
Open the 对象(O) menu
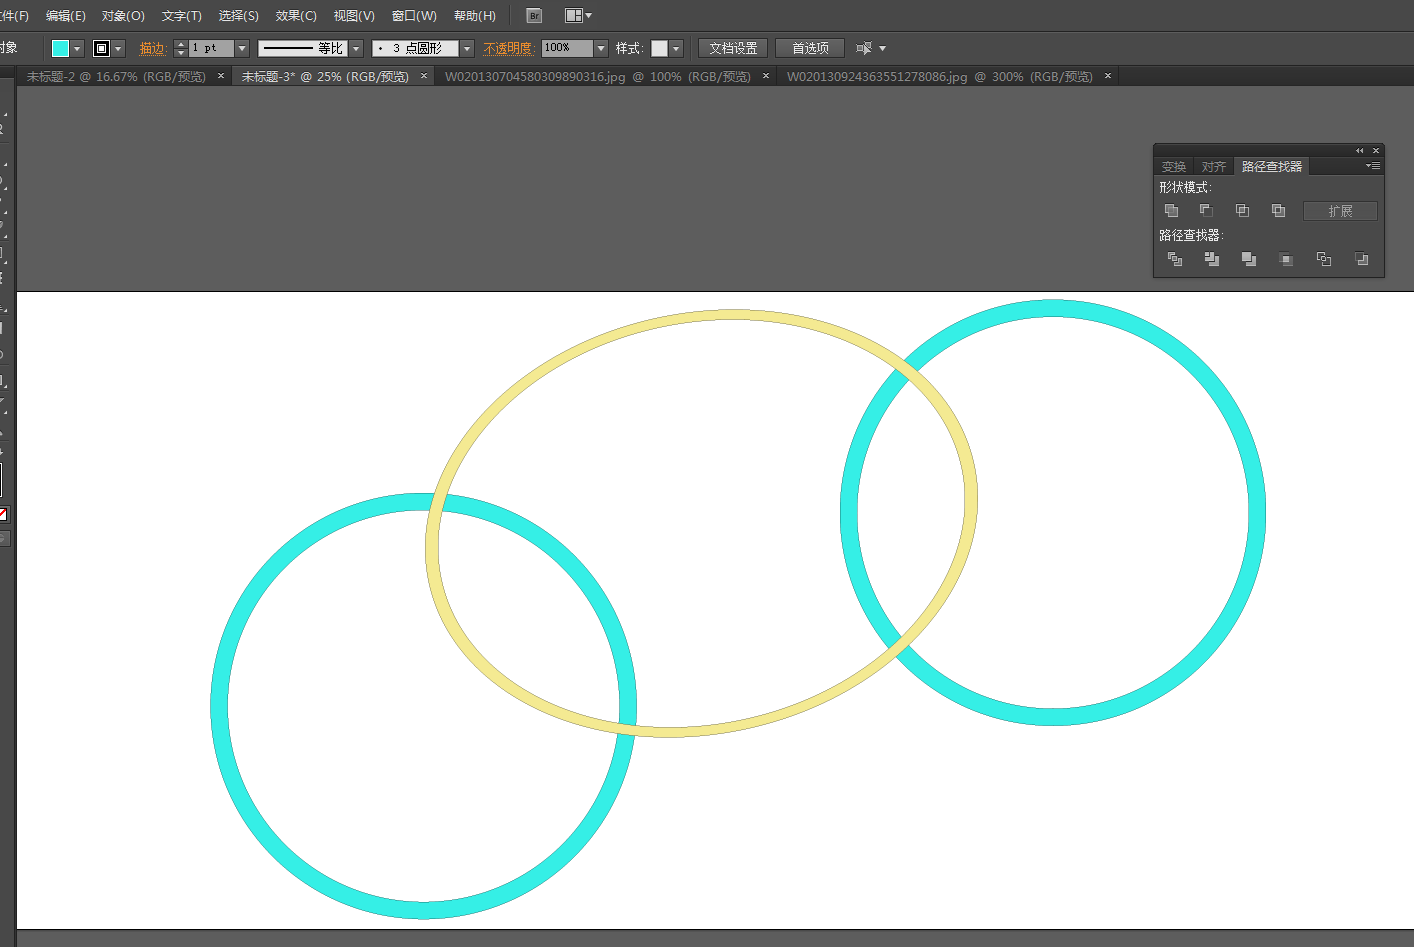tap(123, 16)
